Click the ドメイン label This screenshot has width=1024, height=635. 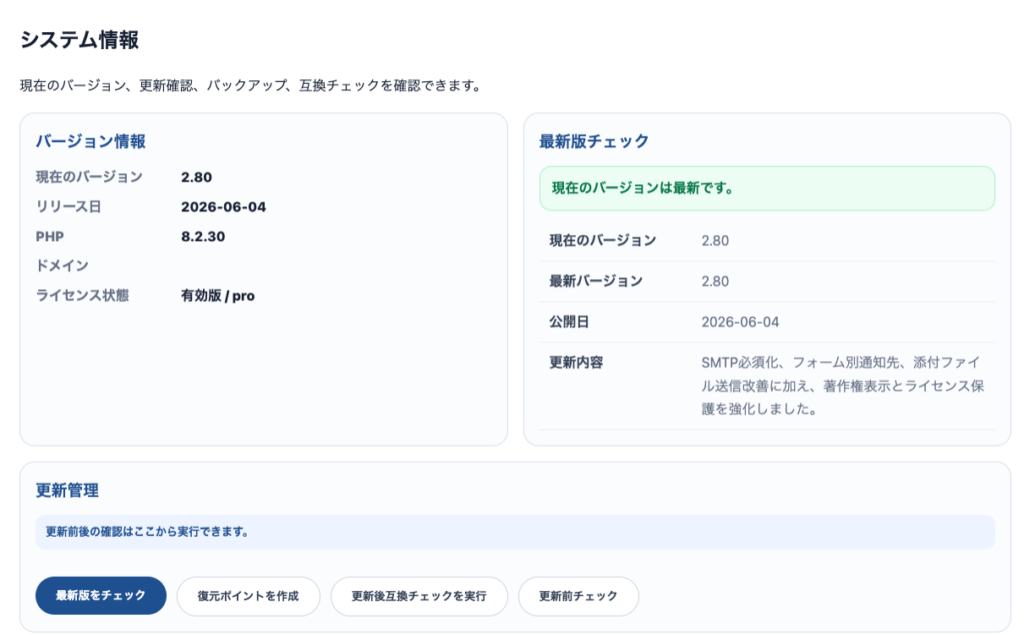coord(62,266)
